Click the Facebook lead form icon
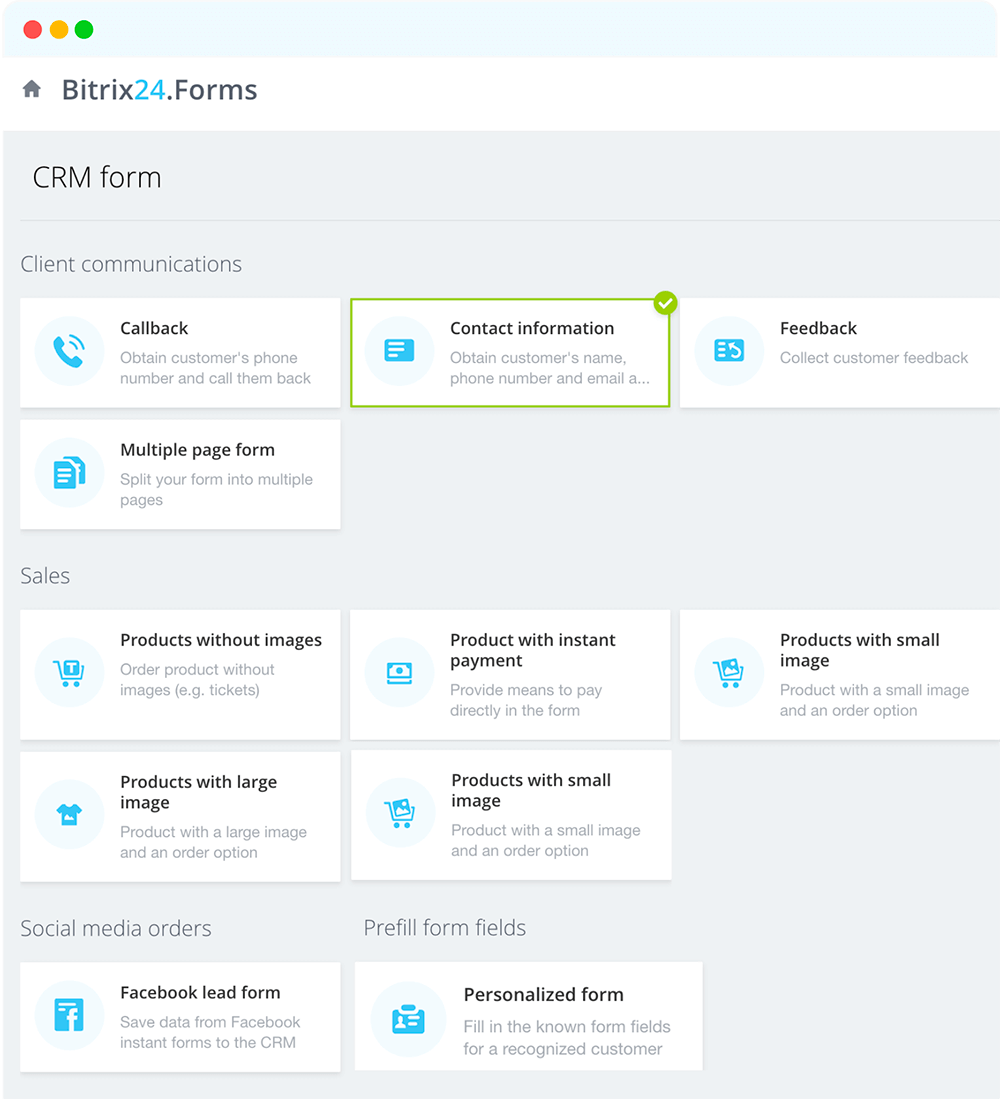 click(68, 1016)
